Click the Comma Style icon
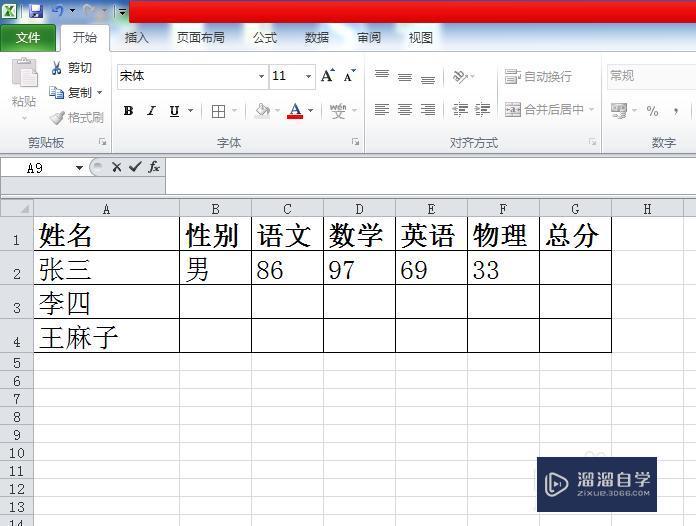 coord(676,111)
